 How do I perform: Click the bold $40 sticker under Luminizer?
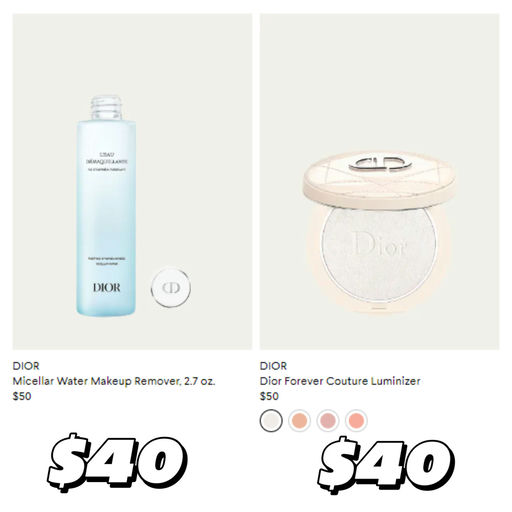click(x=386, y=465)
